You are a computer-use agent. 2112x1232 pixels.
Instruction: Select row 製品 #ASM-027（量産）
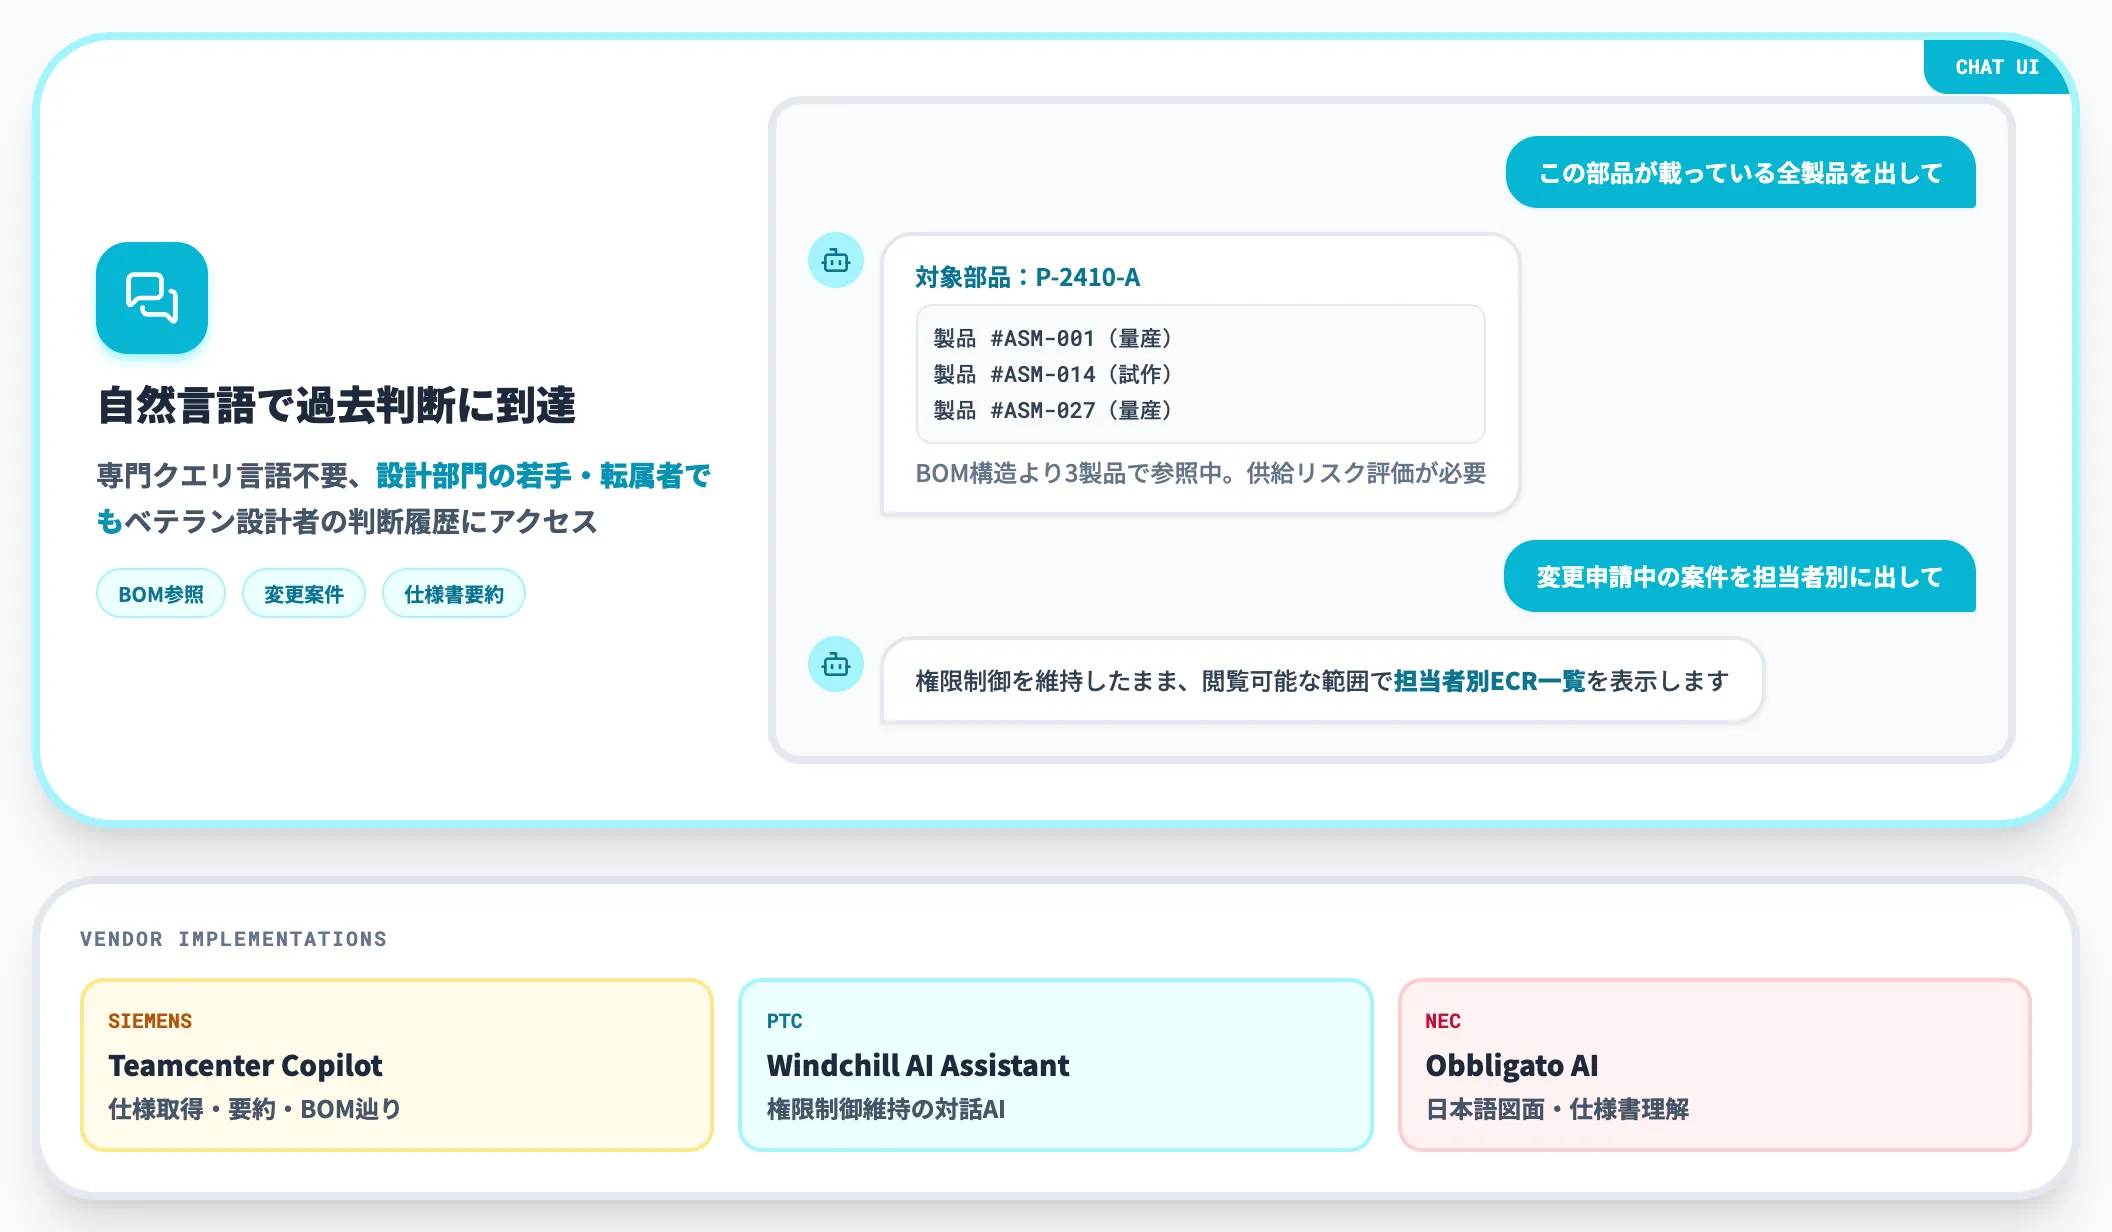[x=1053, y=410]
